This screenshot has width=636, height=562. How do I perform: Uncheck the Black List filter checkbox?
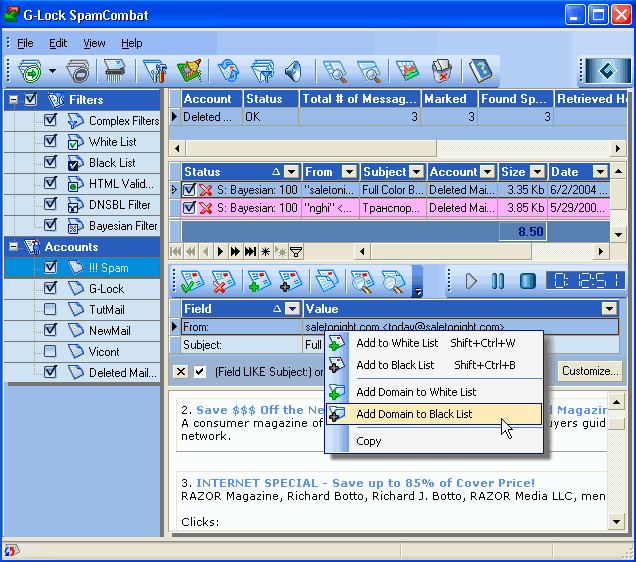(x=50, y=162)
